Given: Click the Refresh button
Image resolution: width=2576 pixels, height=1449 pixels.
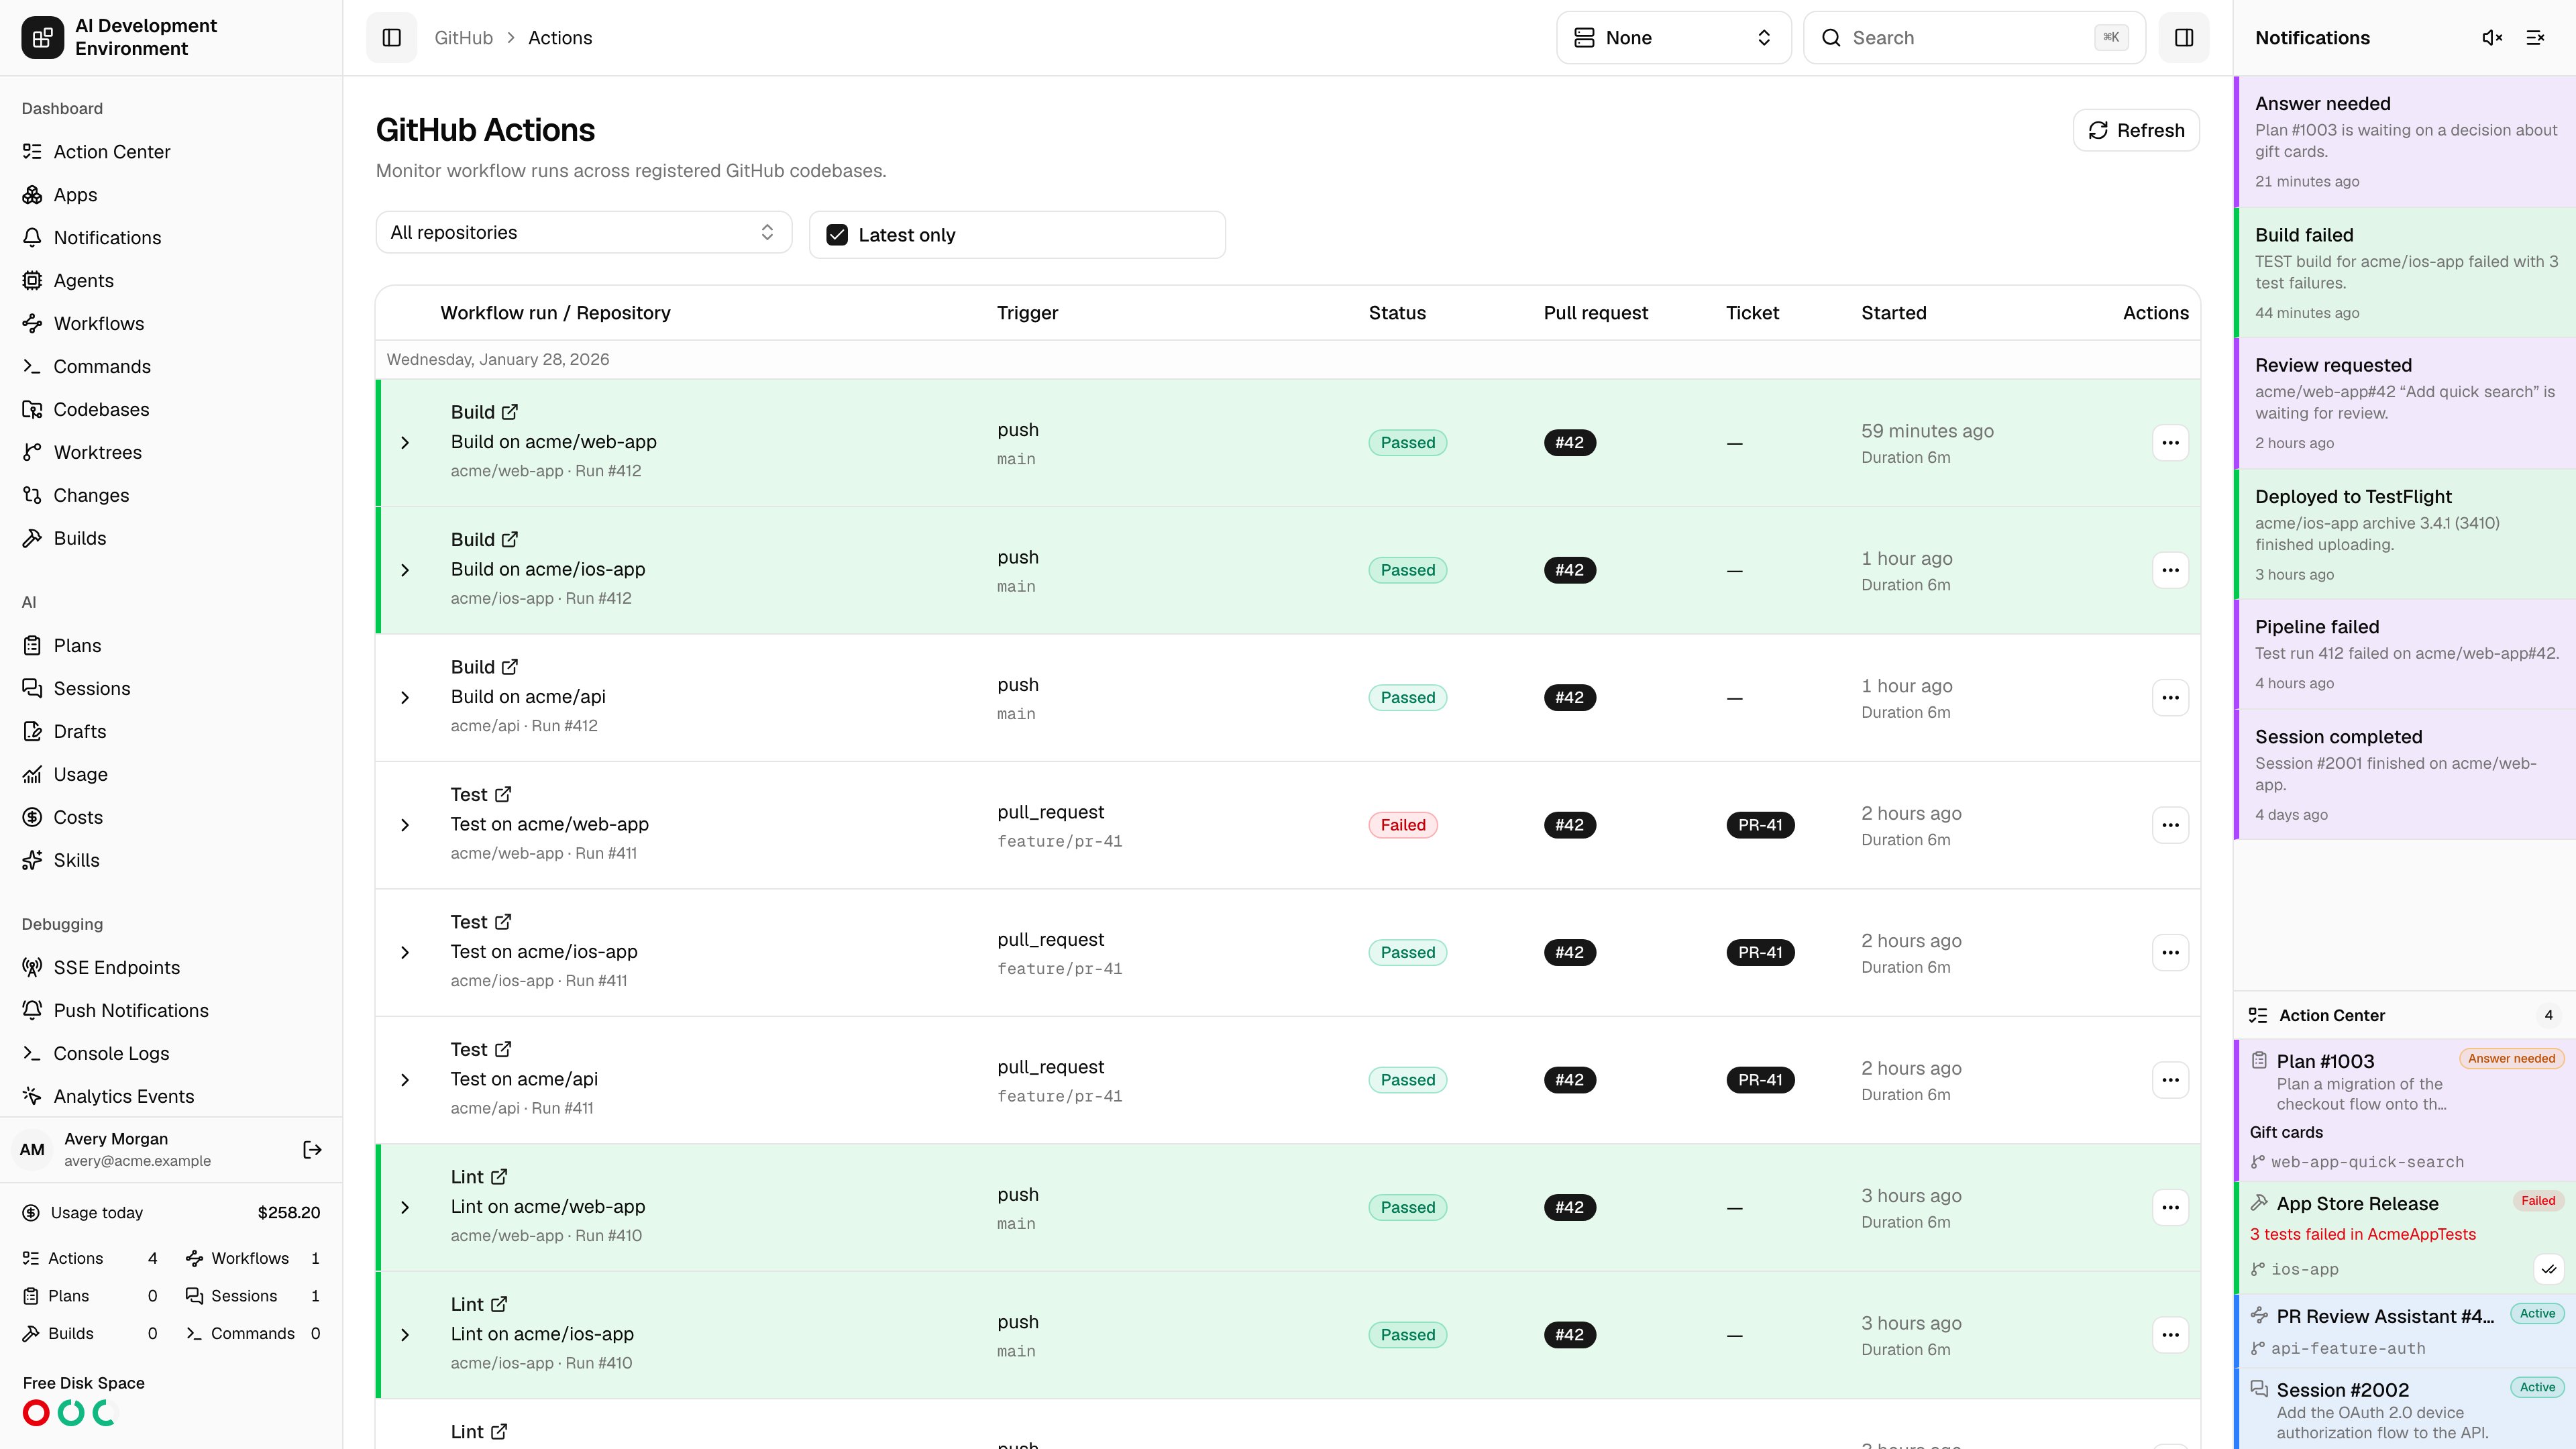Looking at the screenshot, I should (2136, 131).
